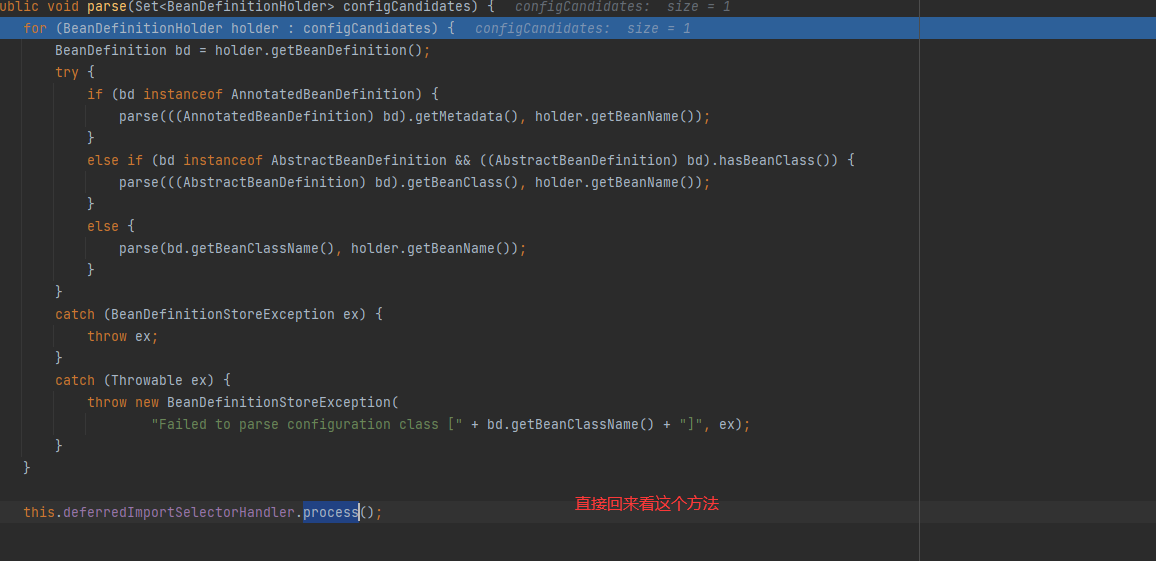Click 'new BeanDefinitionStoreException(' constructor call
The image size is (1156, 561).
tap(267, 403)
